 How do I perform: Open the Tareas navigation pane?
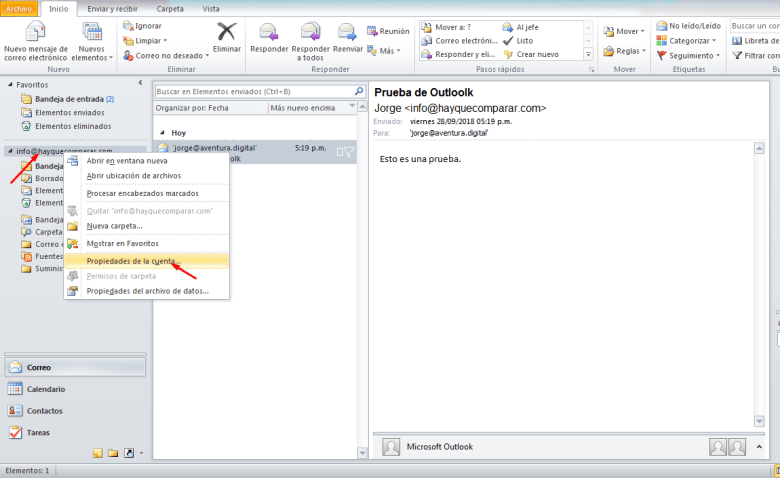40,433
